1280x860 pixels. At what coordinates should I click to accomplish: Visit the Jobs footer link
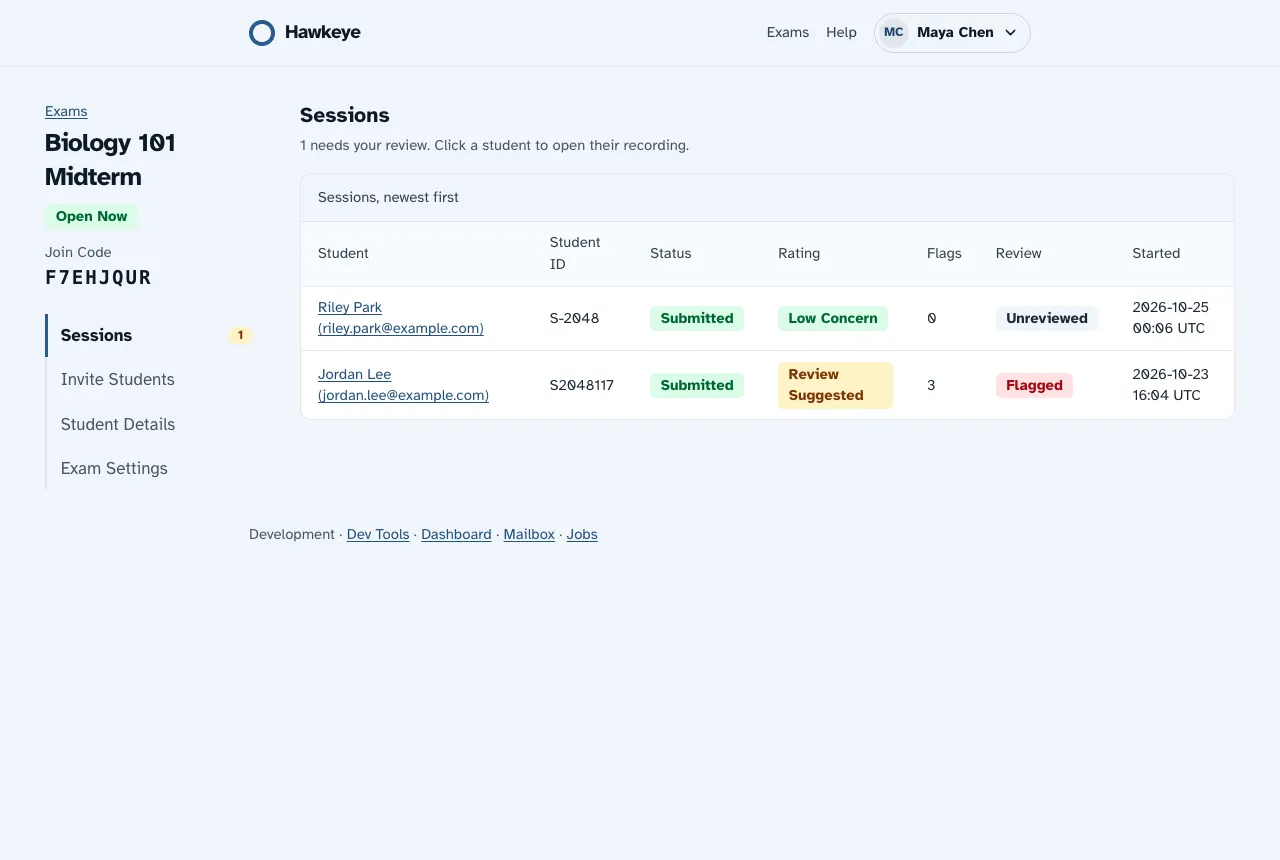[x=582, y=534]
